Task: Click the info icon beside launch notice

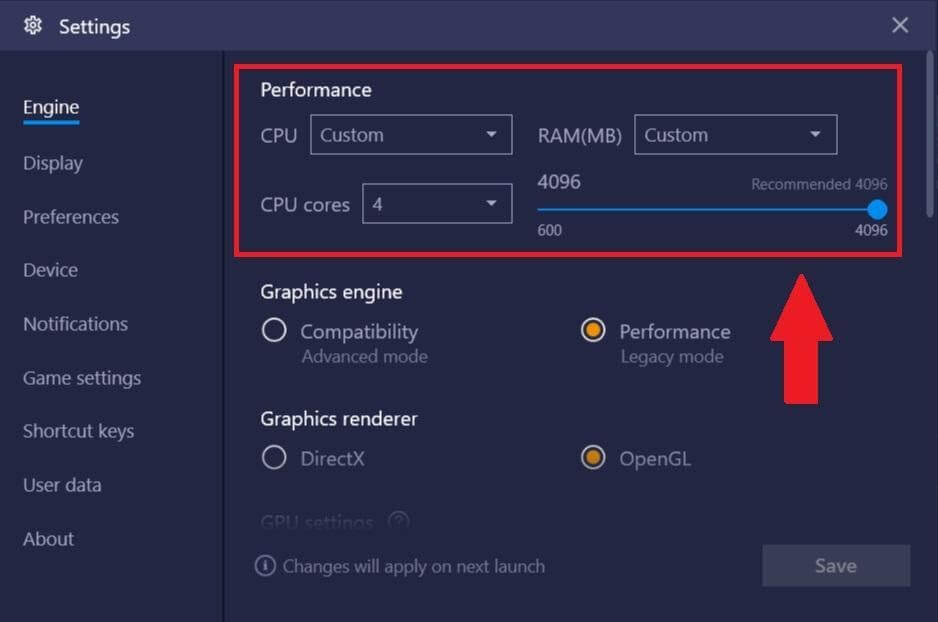Action: (265, 566)
